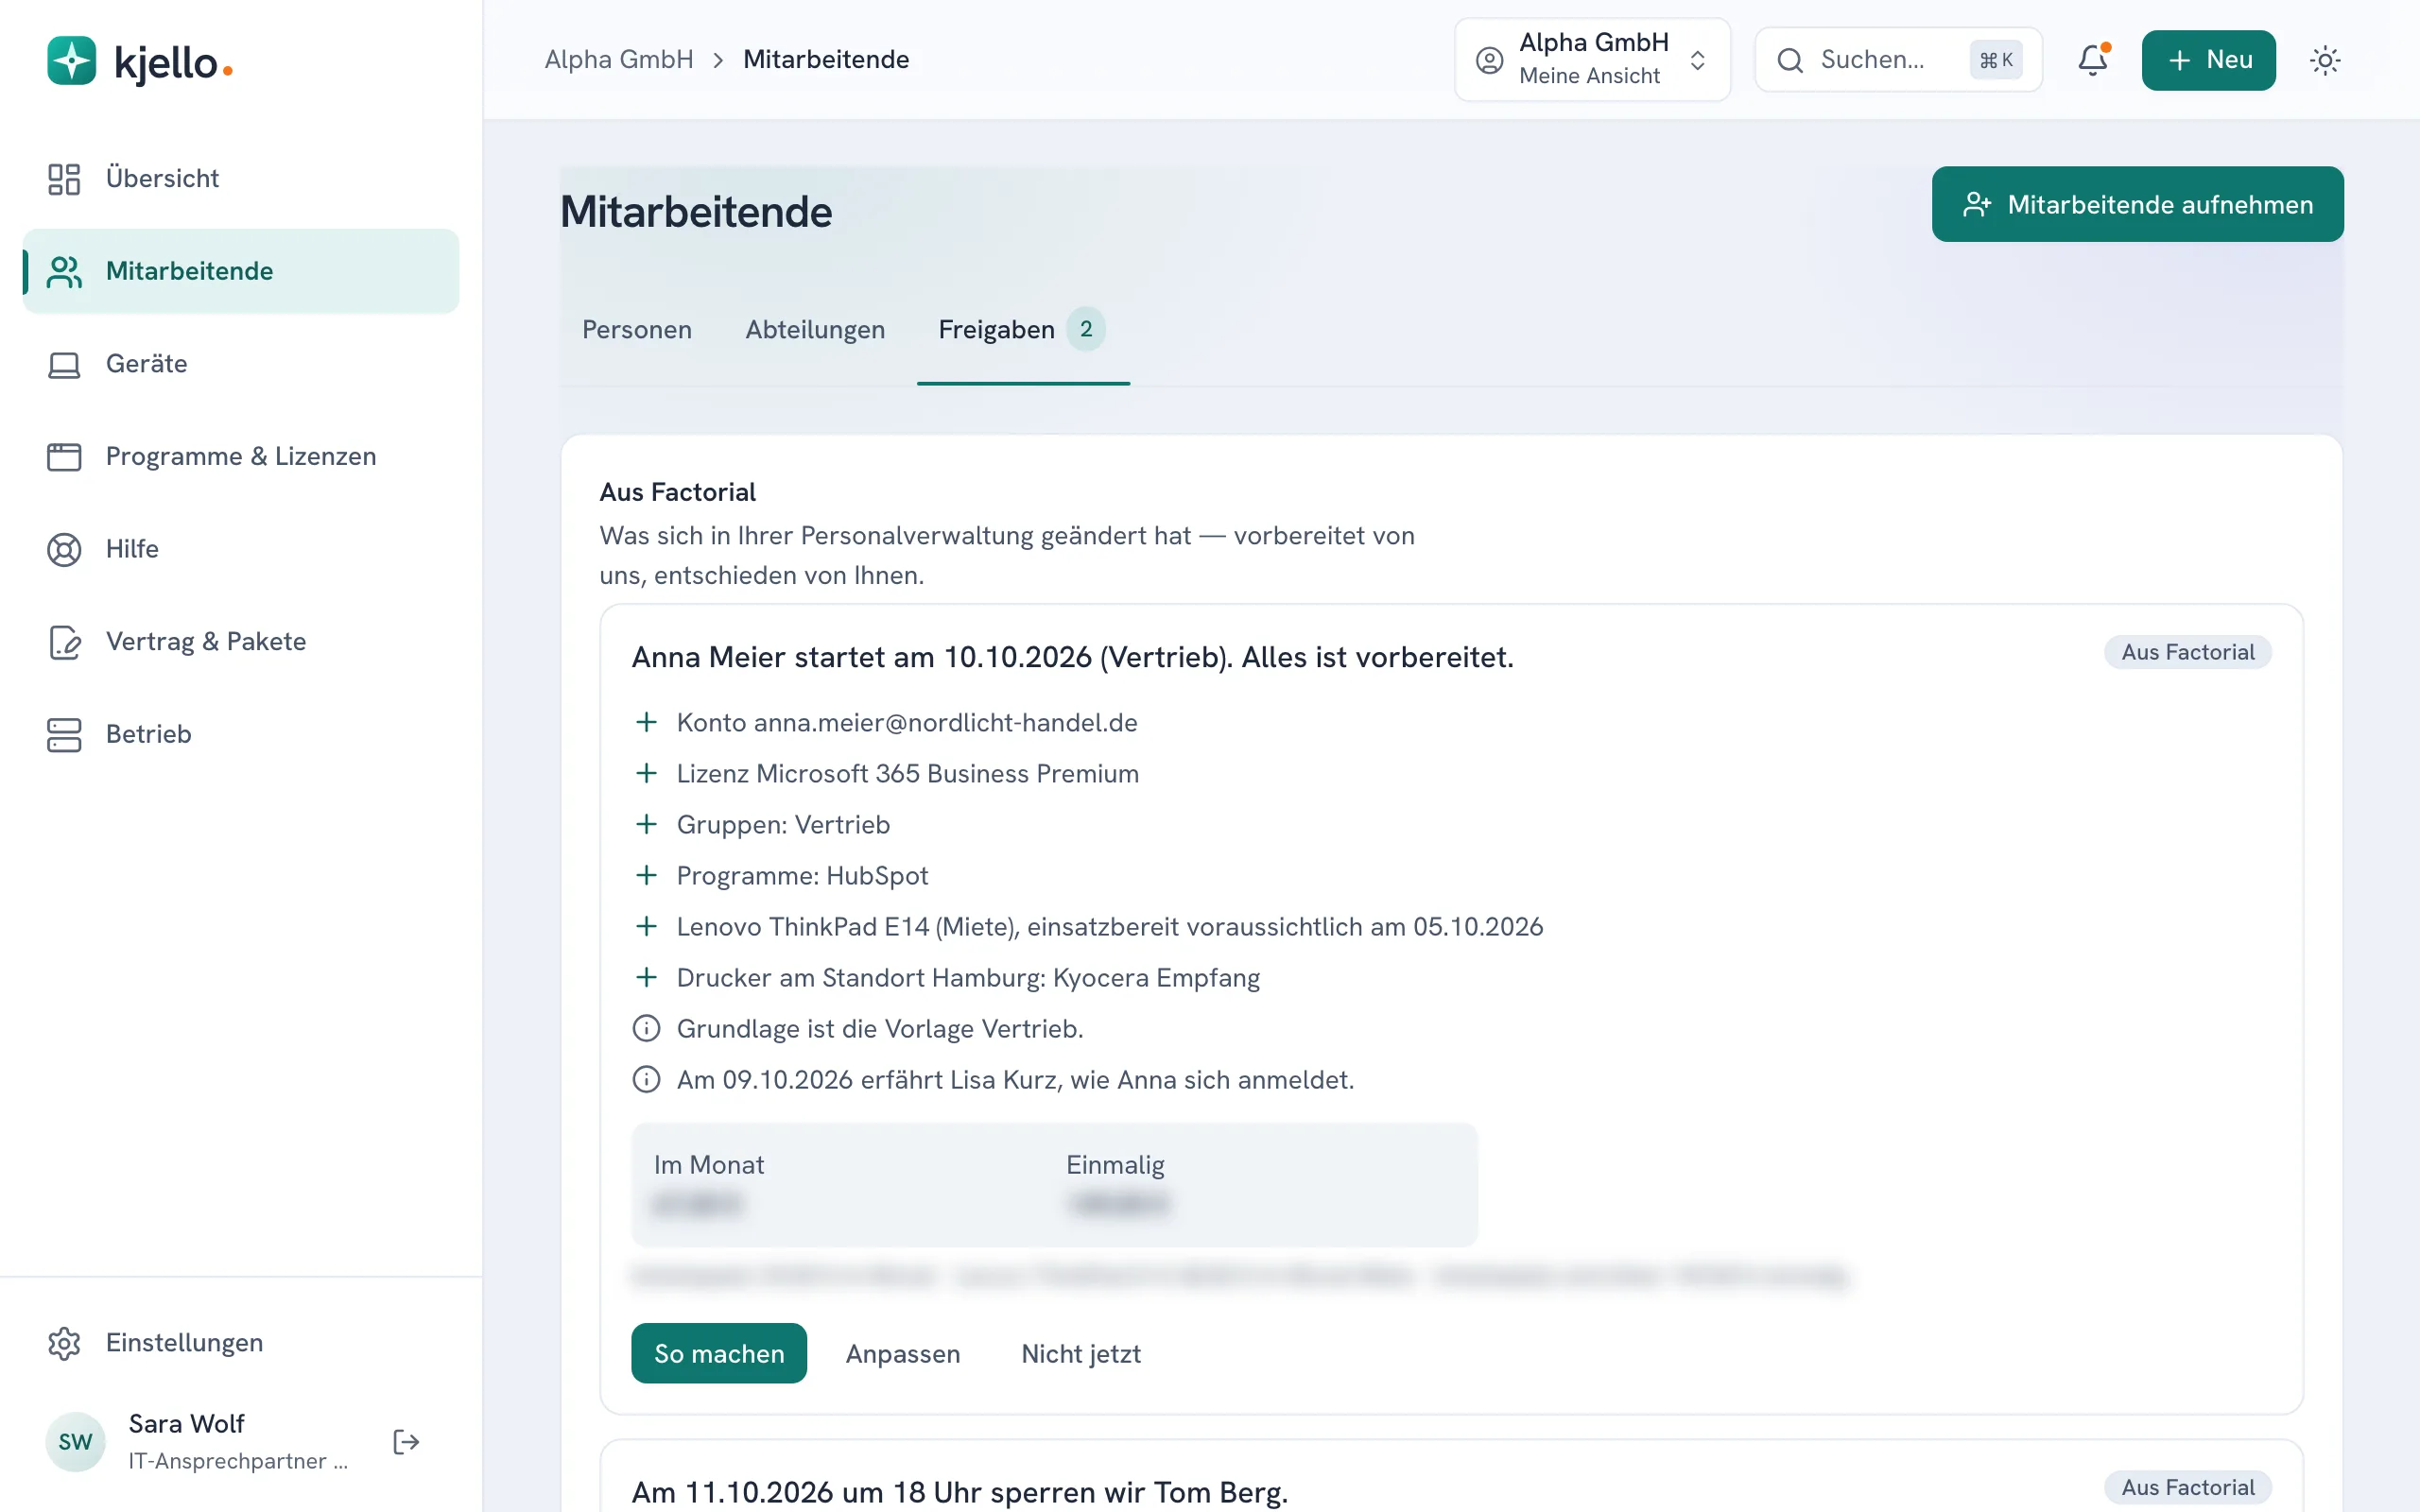Viewport: 2420px width, 1512px height.
Task: Open Betrieb server icon
Action: pos(64,734)
